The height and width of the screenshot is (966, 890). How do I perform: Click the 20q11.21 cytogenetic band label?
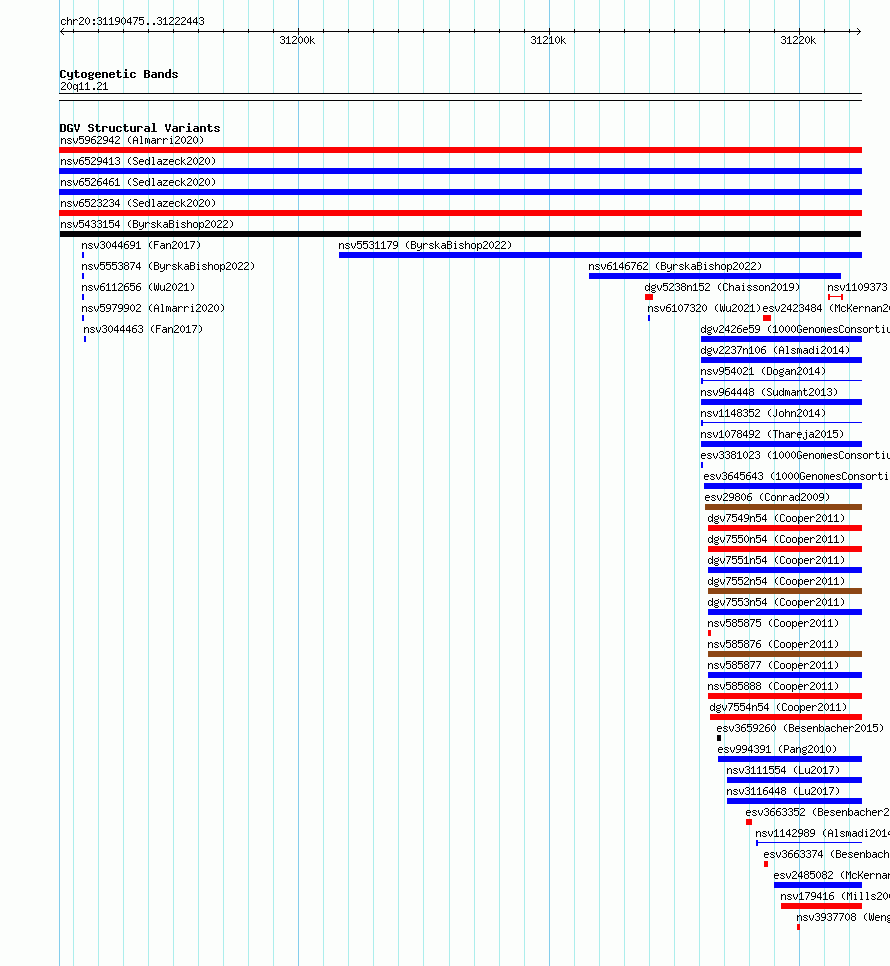(84, 86)
